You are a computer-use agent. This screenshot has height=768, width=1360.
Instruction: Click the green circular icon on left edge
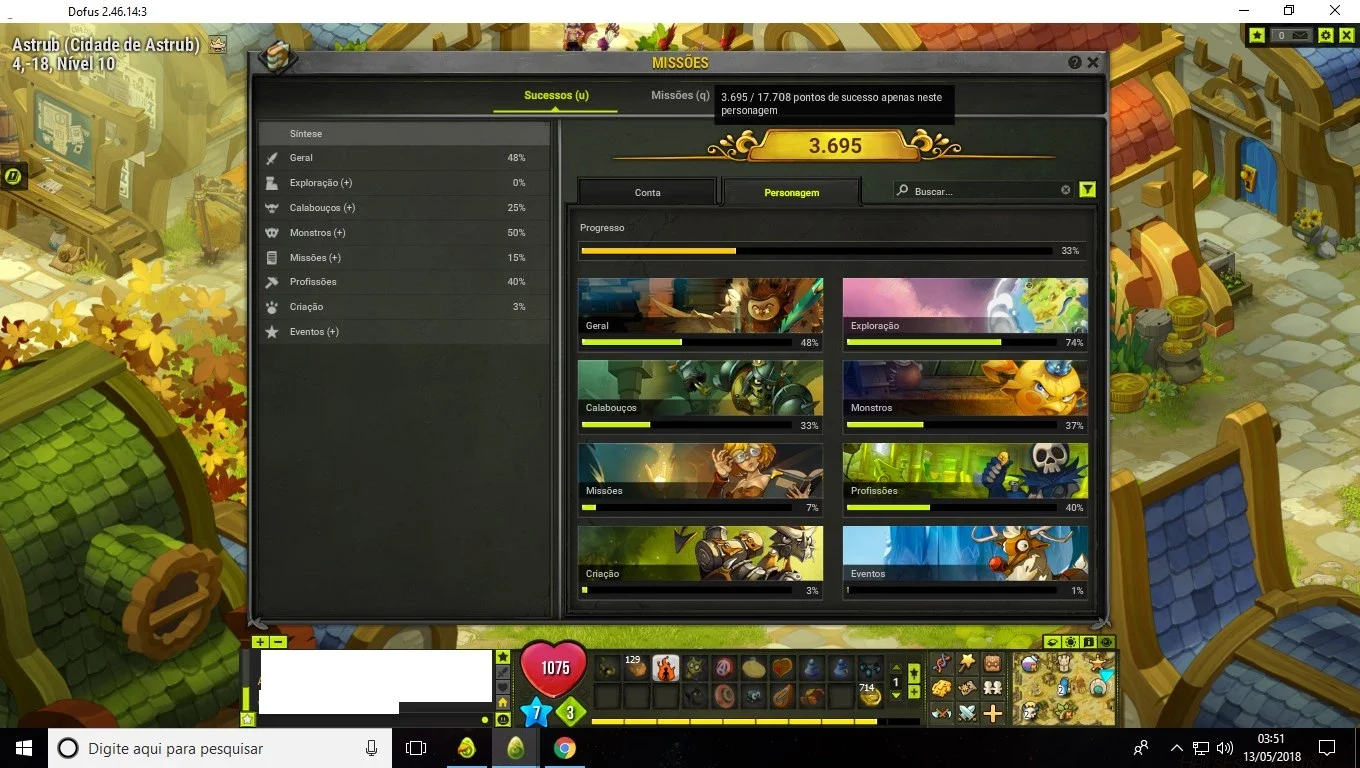(13, 176)
